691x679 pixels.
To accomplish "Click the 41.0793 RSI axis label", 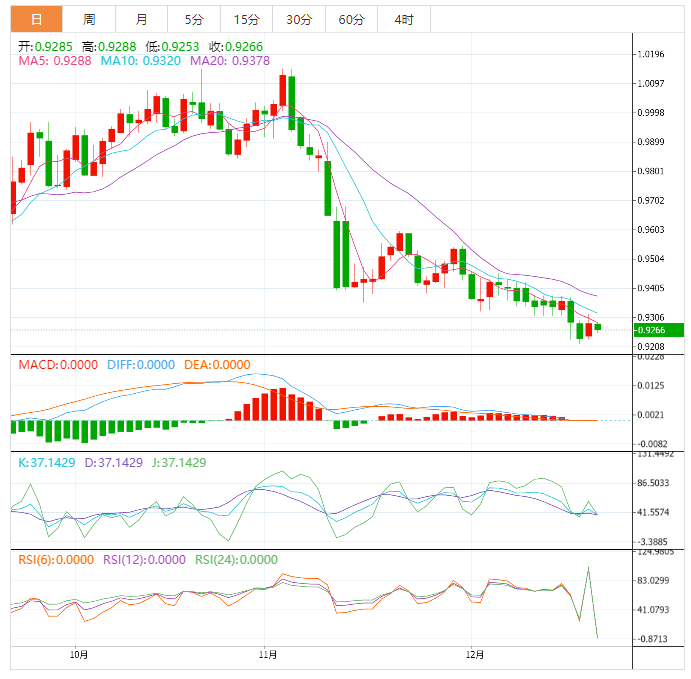I will (x=653, y=610).
